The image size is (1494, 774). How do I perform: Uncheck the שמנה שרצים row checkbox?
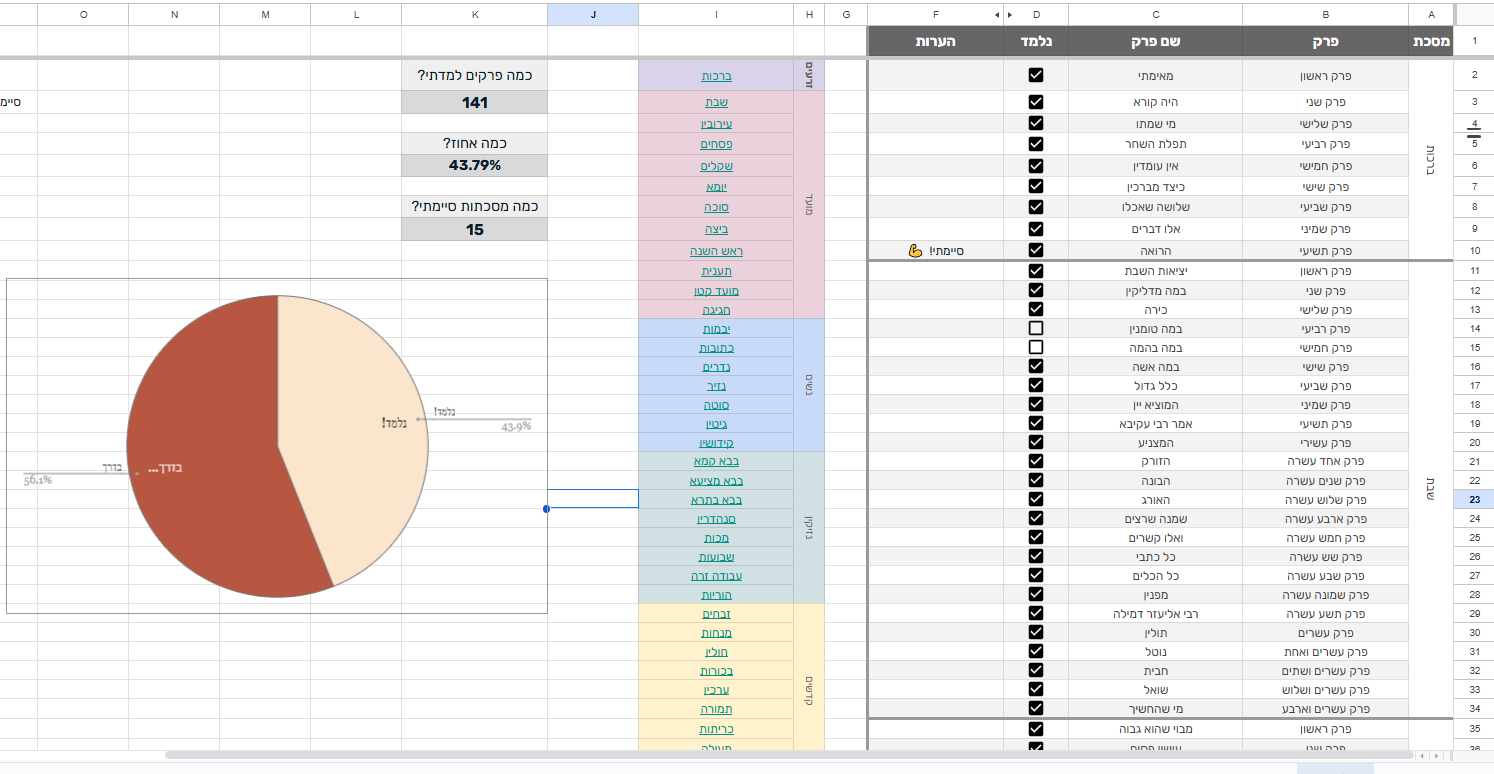[1036, 518]
